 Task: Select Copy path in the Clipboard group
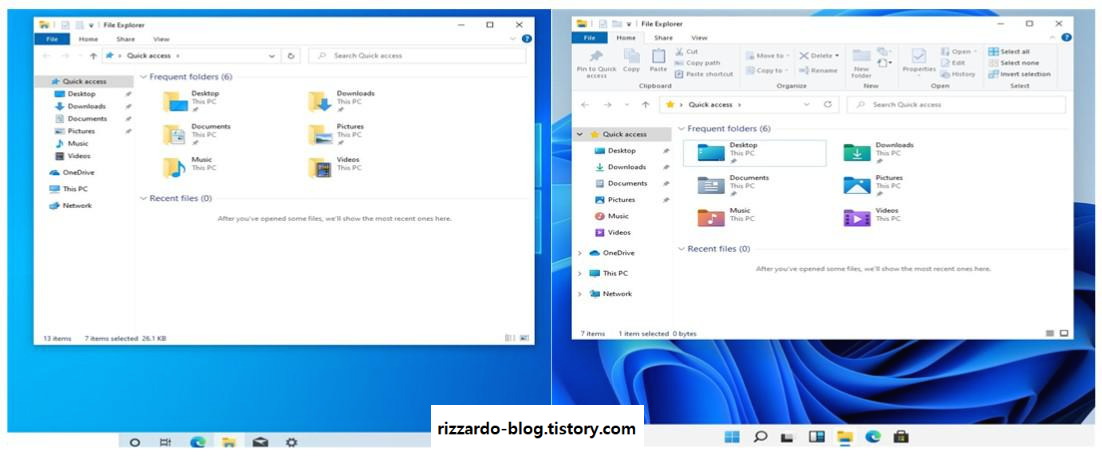coord(697,63)
